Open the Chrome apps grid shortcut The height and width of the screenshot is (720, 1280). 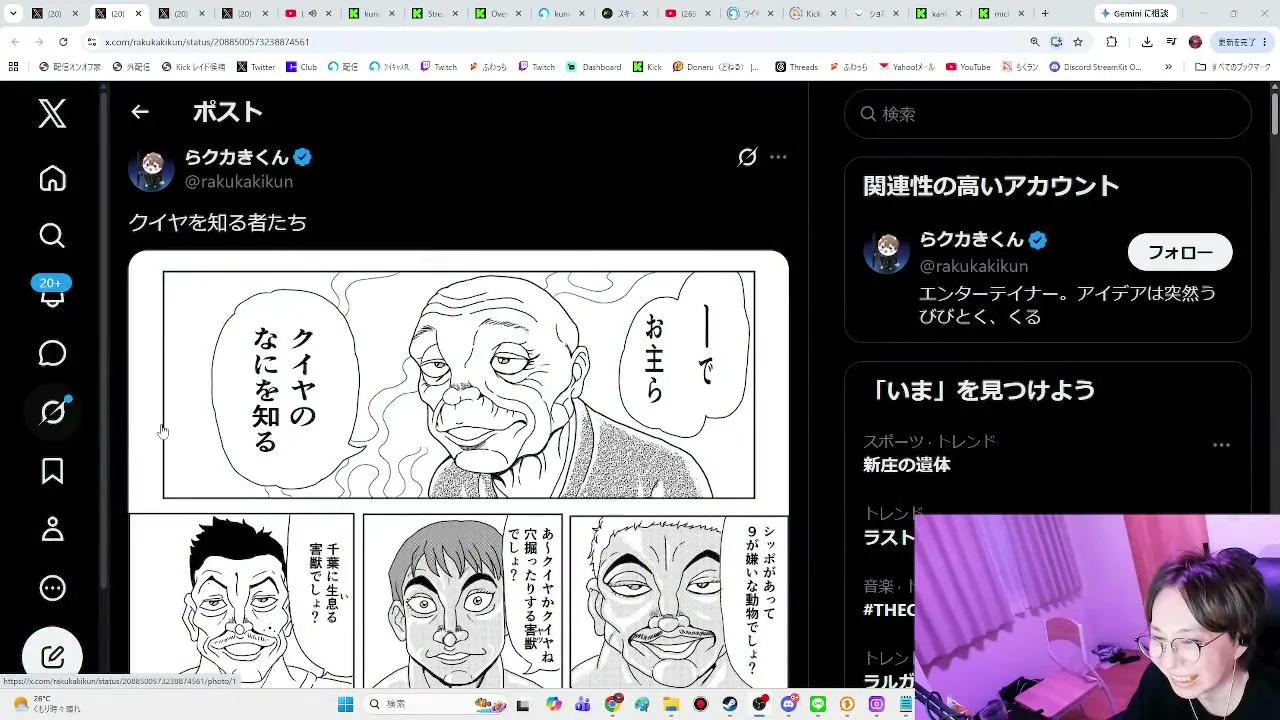(13, 67)
